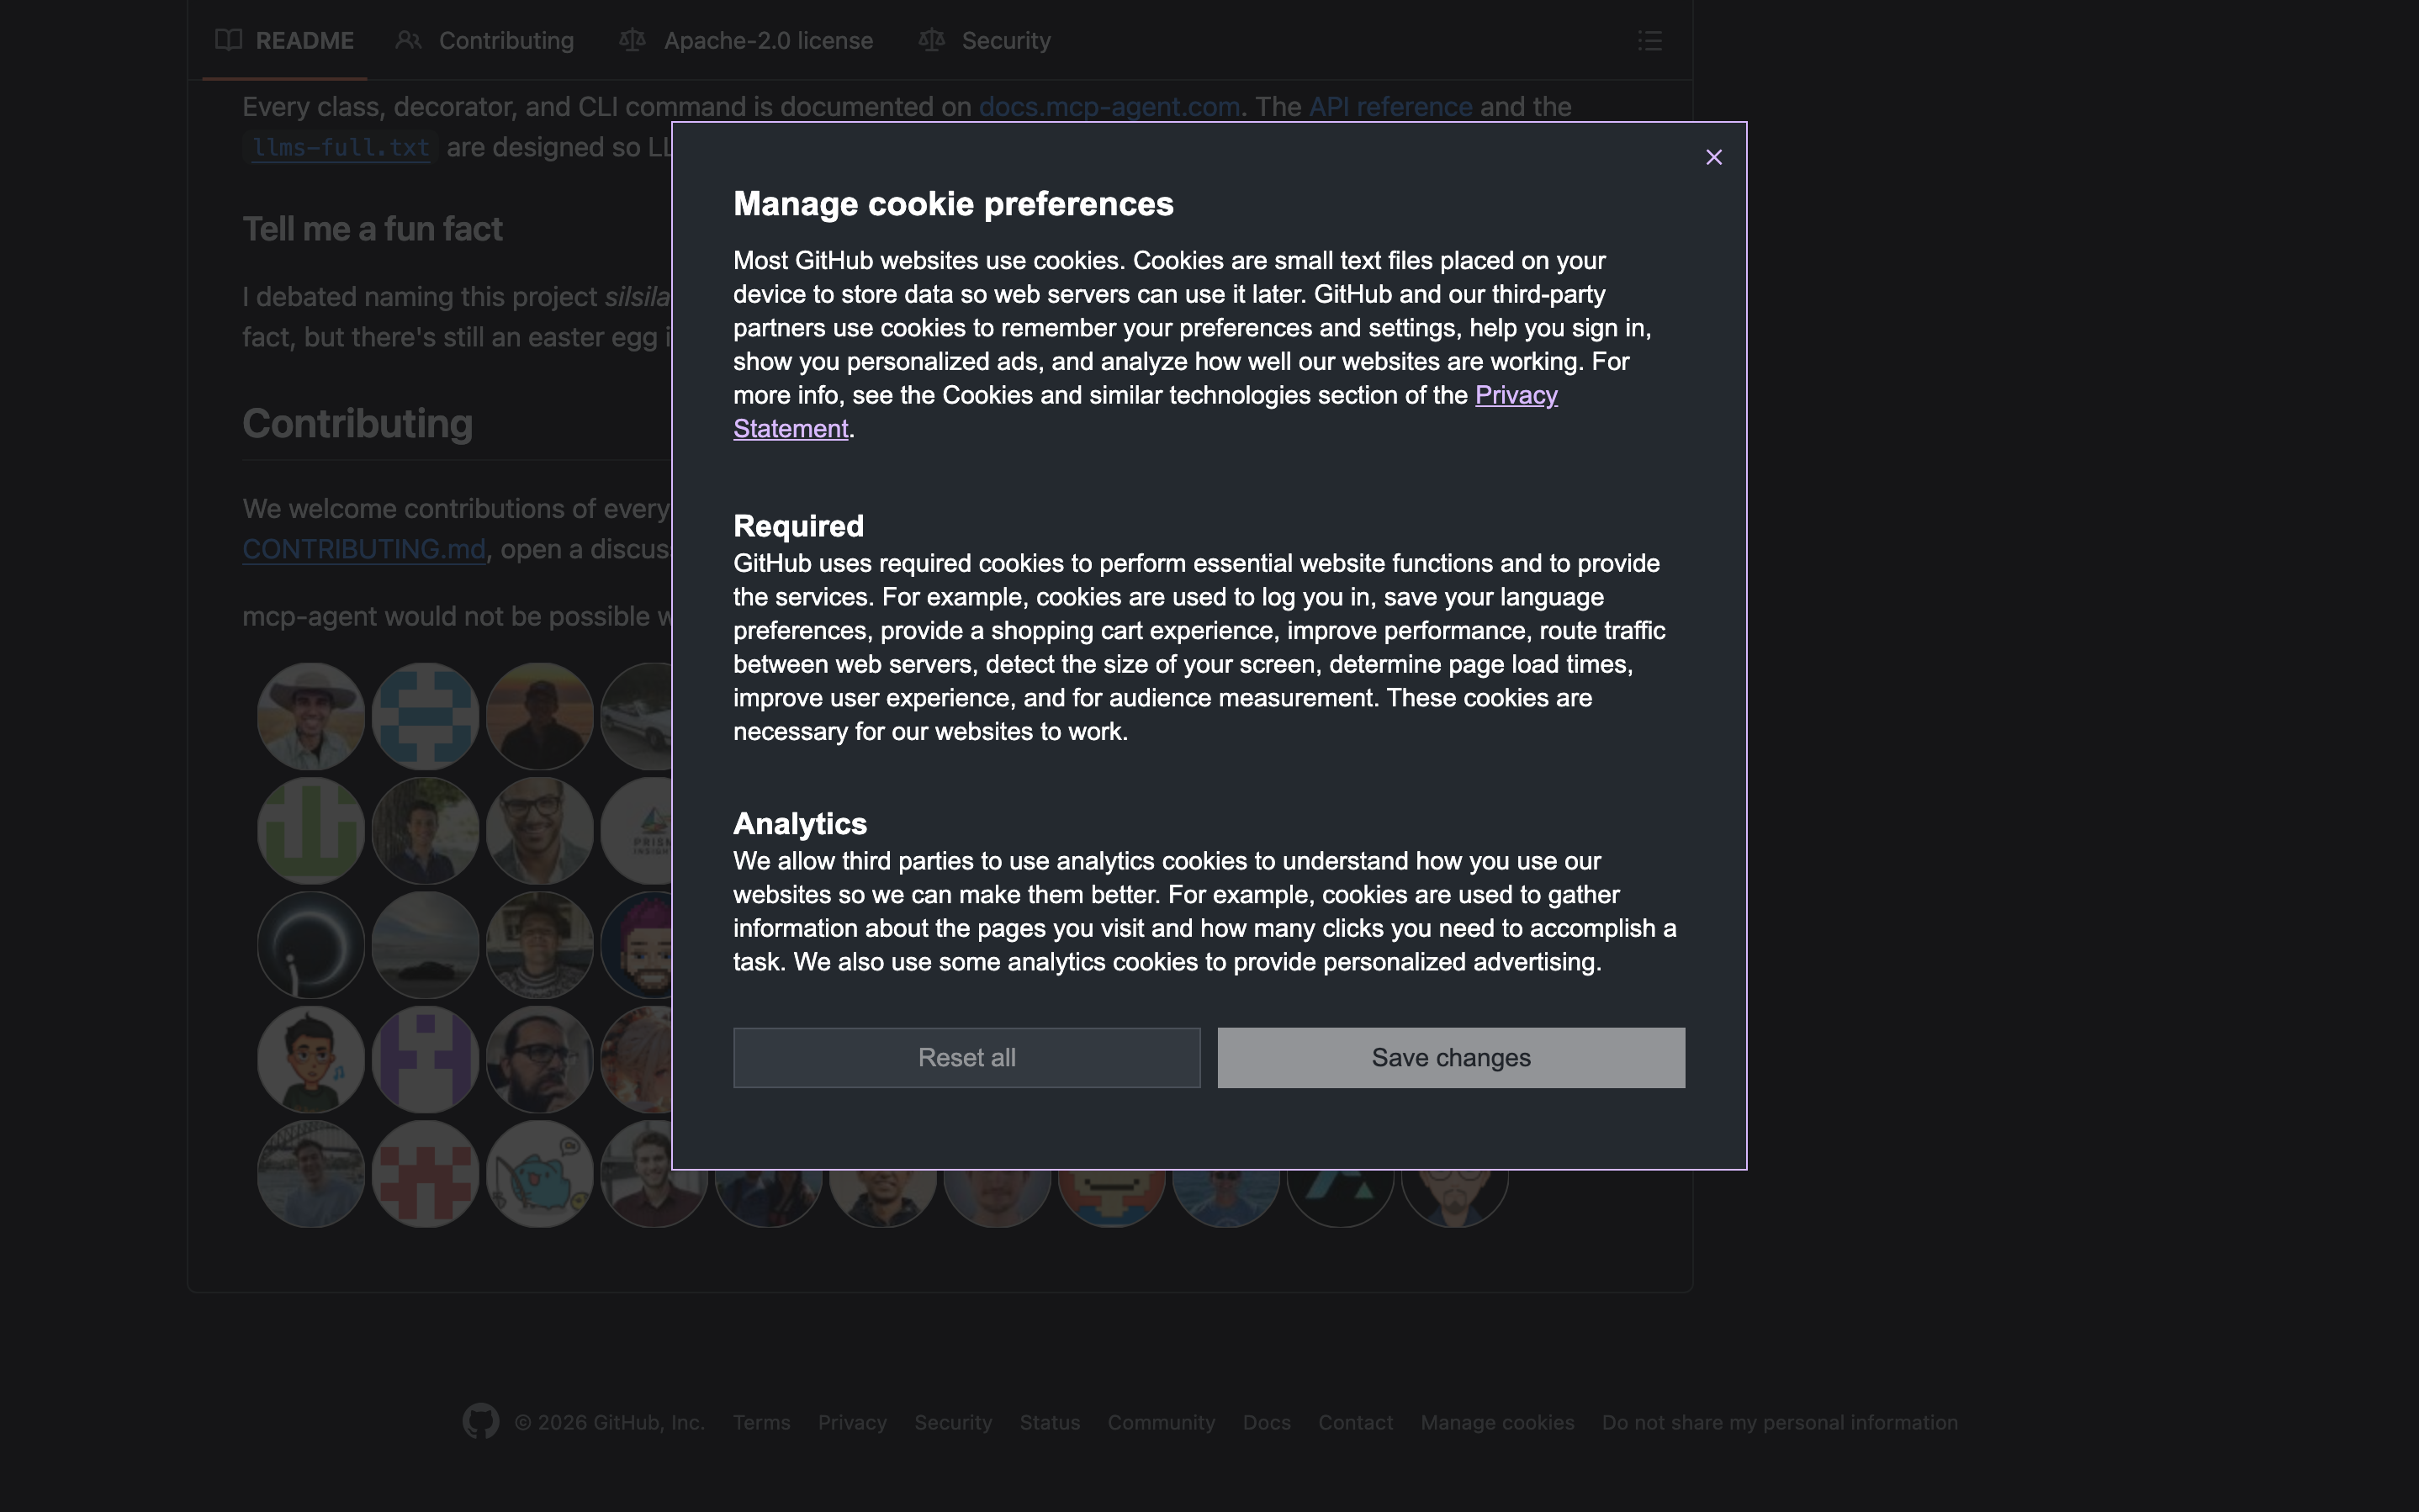Click the purple pixel identicon avatar
Screen dimensions: 2419x1512
pos(425,1059)
